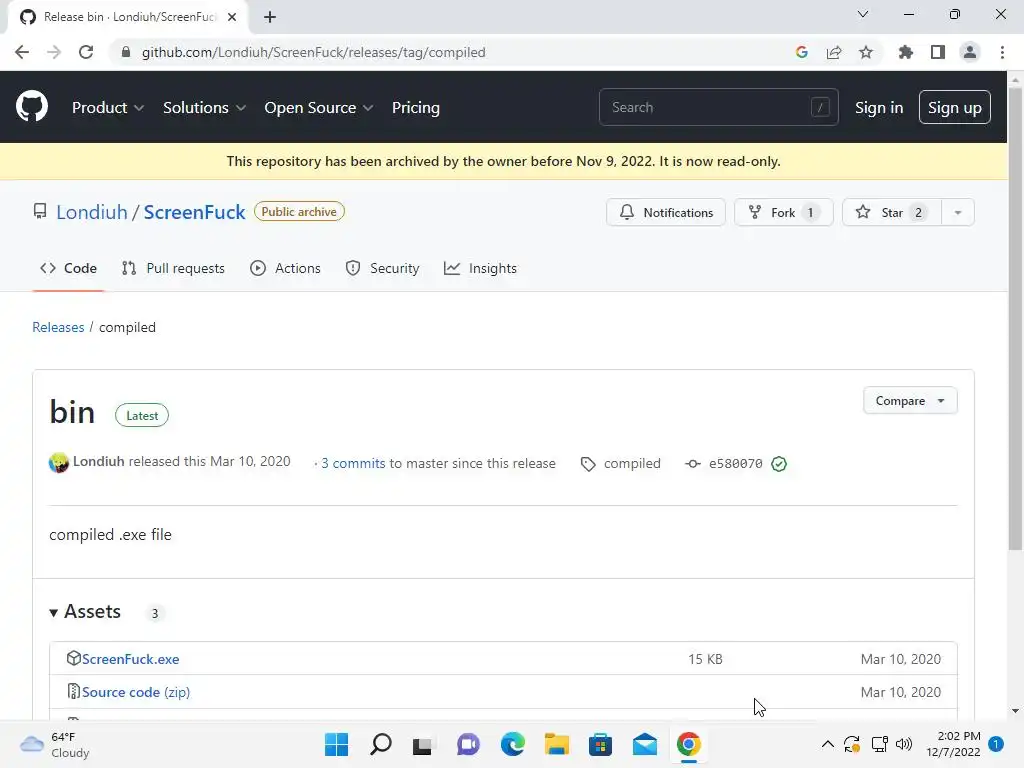The width and height of the screenshot is (1024, 768).
Task: Collapse the Assets section
Action: pos(85,612)
